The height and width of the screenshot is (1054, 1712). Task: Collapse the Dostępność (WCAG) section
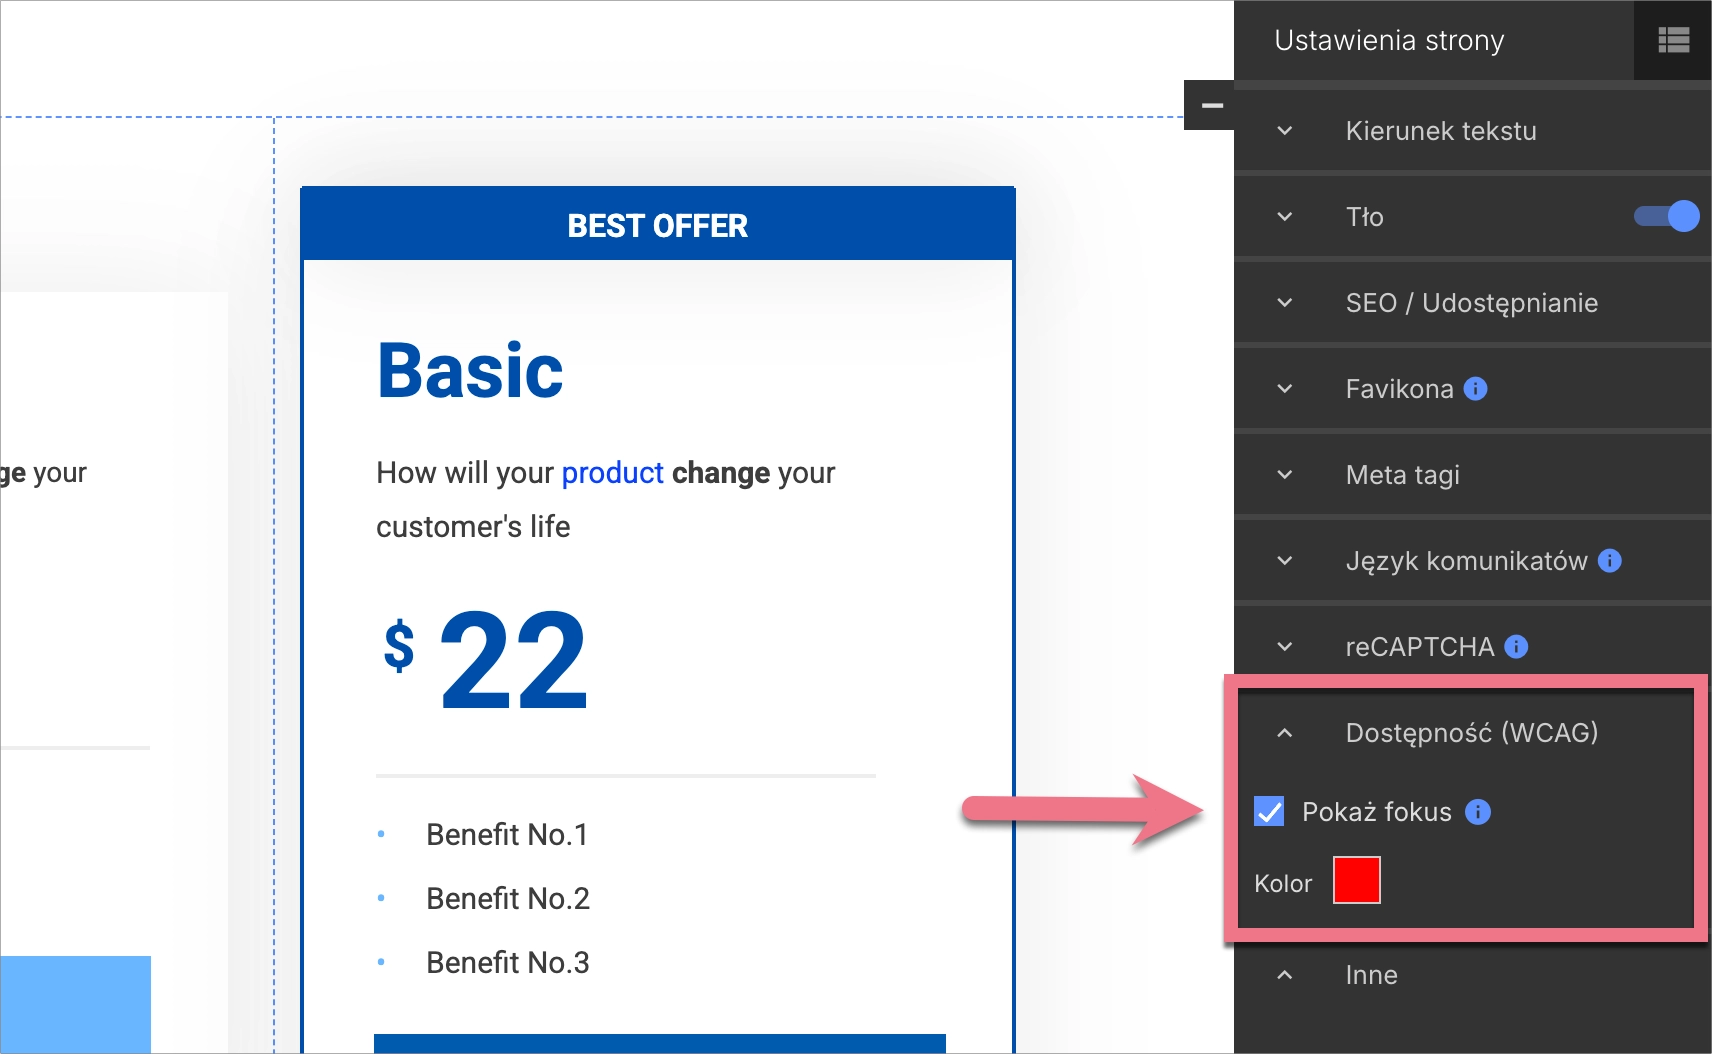1285,733
